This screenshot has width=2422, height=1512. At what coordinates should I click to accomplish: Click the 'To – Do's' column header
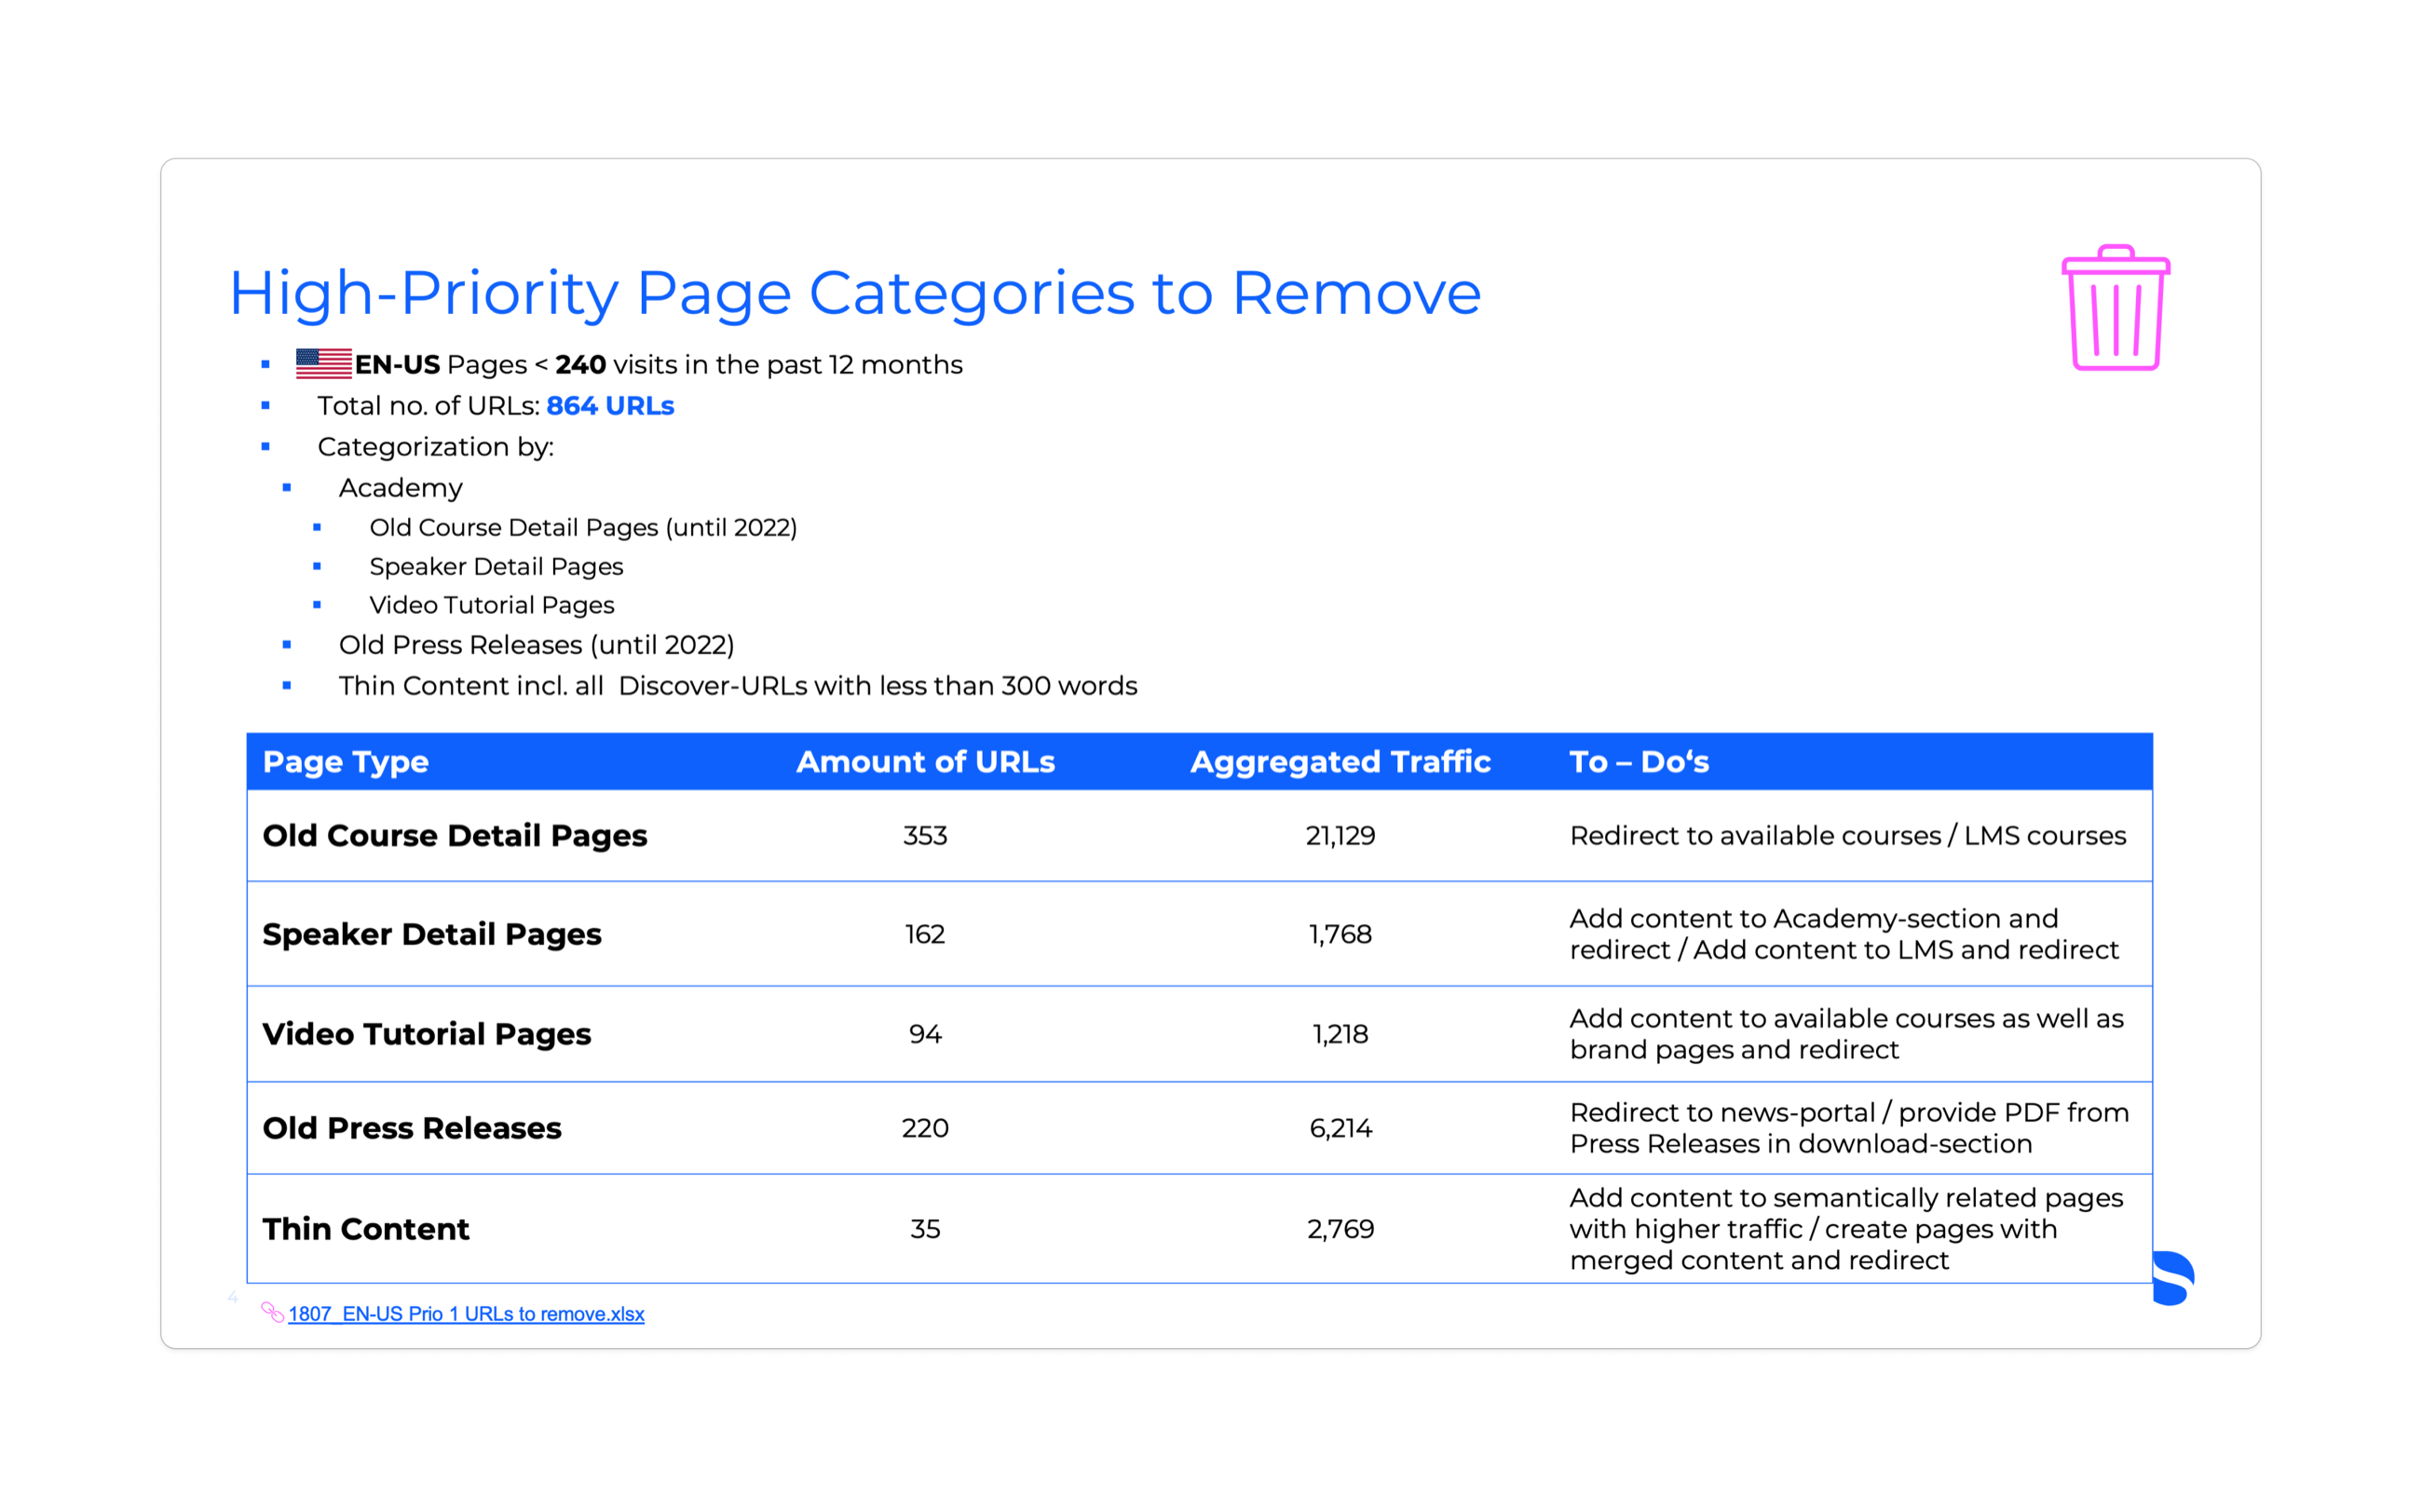(x=1639, y=762)
